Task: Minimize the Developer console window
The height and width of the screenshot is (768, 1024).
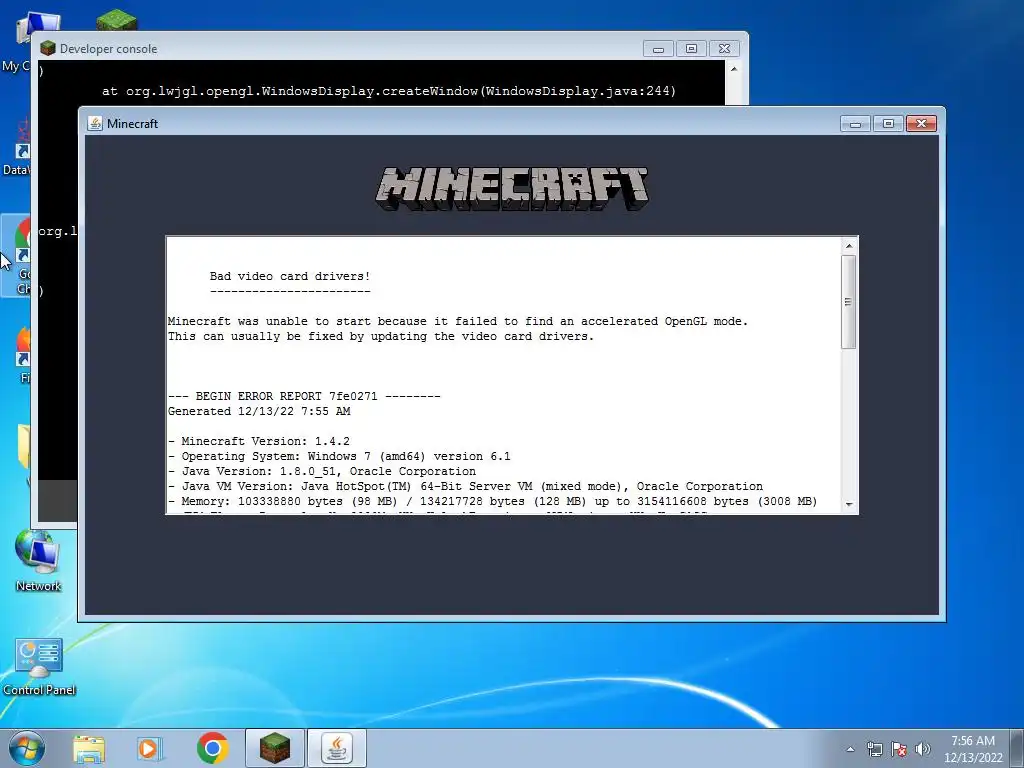Action: [x=658, y=48]
